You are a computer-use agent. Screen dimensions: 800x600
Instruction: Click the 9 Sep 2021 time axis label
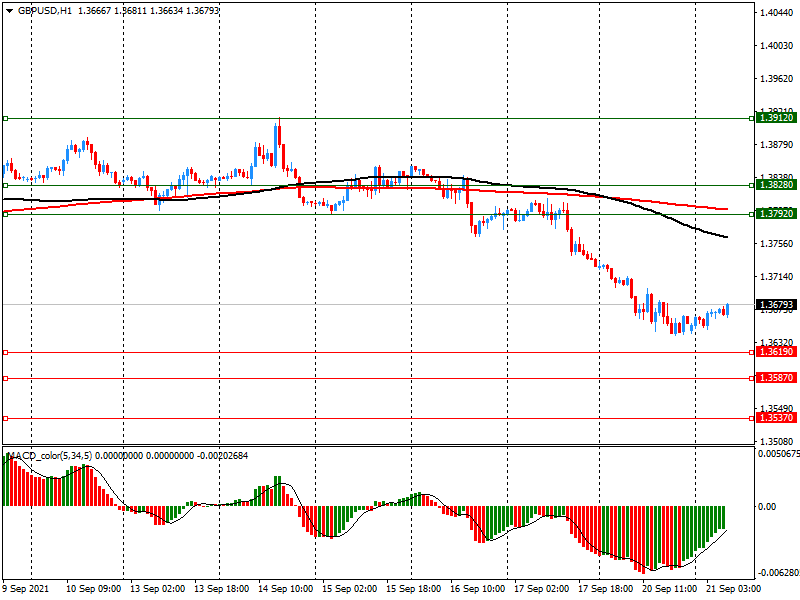tap(26, 589)
